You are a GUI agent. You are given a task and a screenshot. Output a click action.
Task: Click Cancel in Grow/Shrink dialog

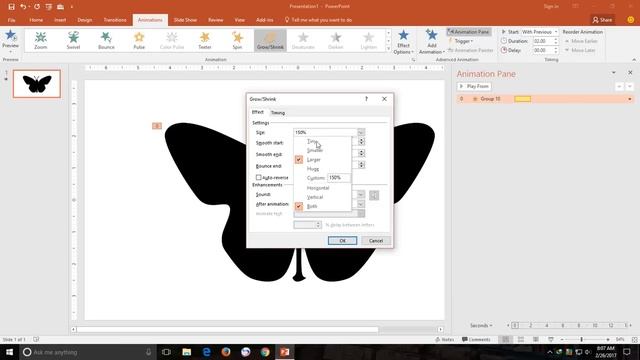[x=376, y=240]
